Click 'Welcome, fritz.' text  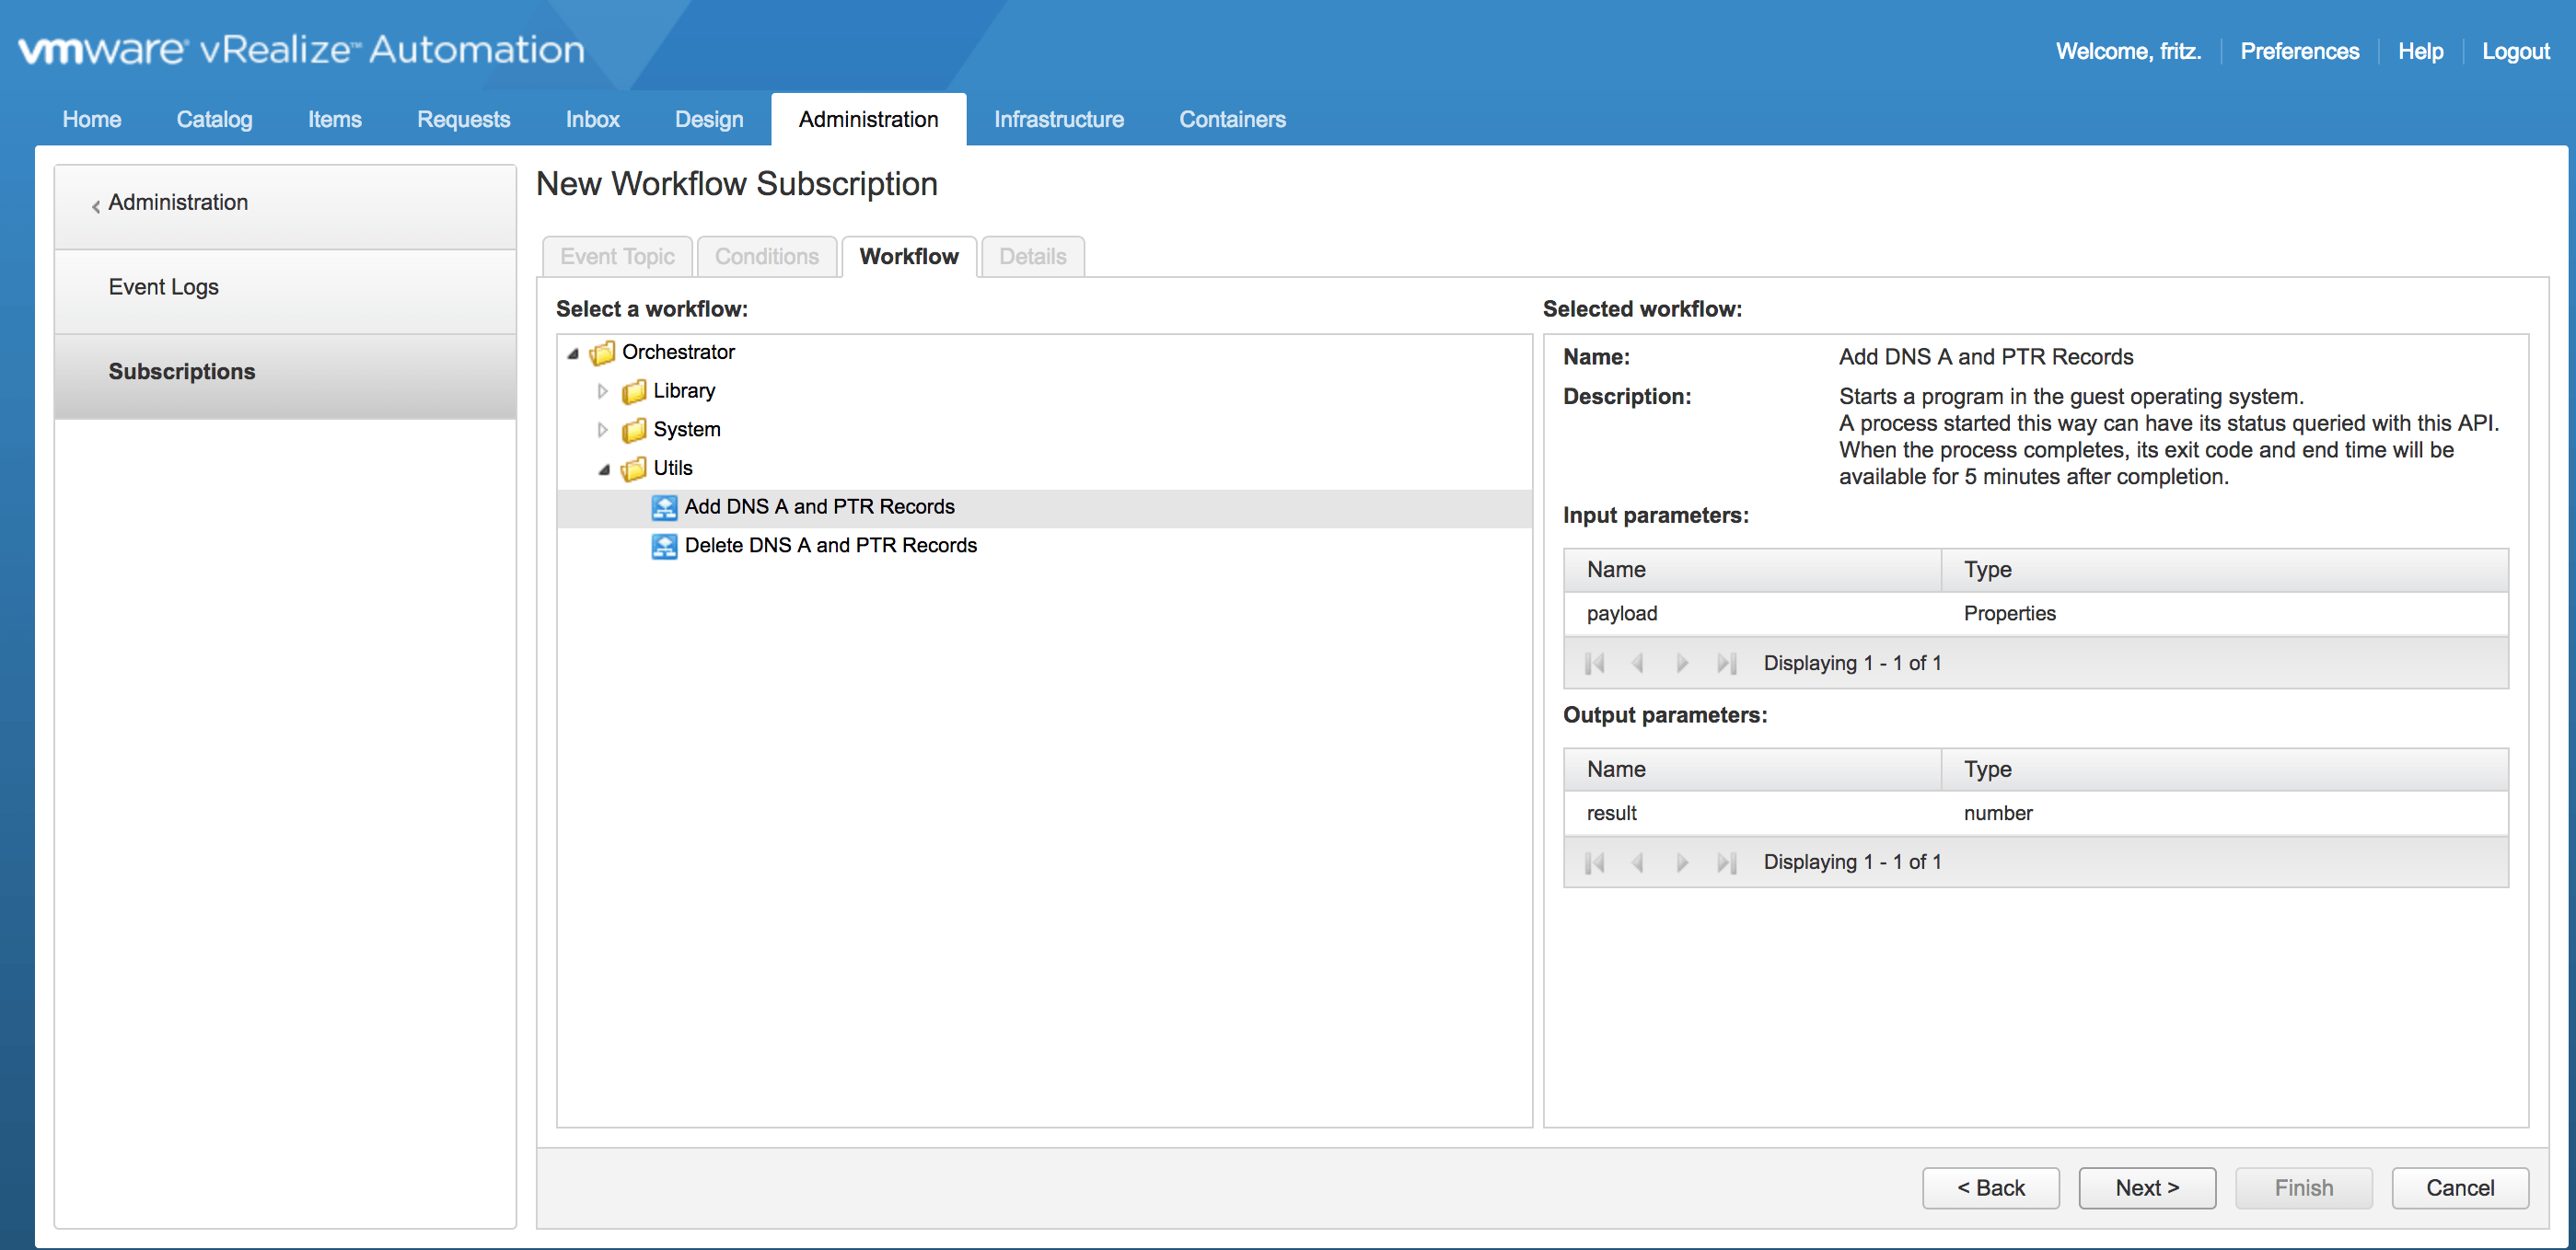click(x=2128, y=51)
